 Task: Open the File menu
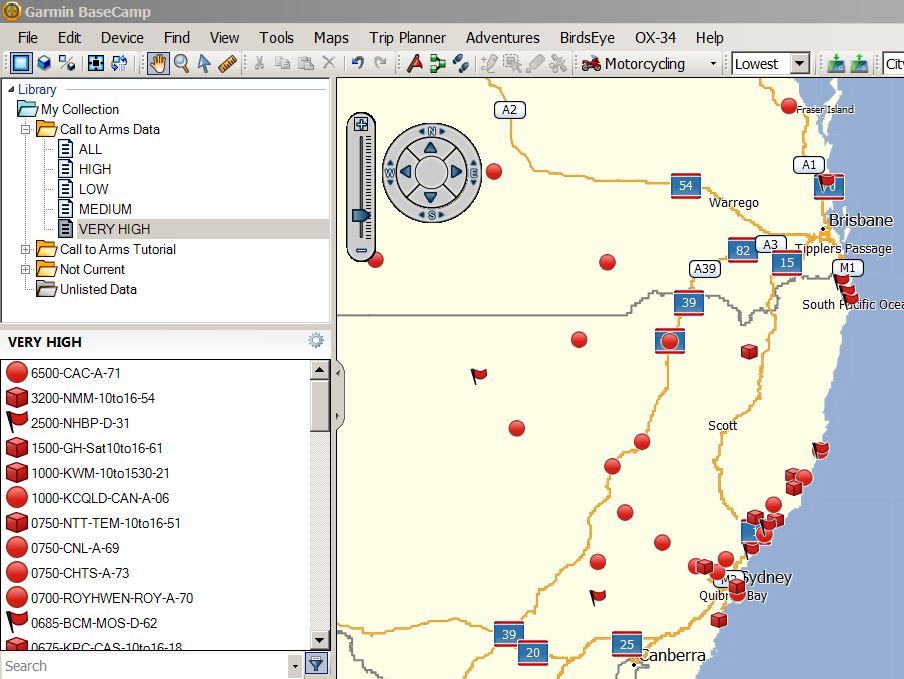[28, 37]
